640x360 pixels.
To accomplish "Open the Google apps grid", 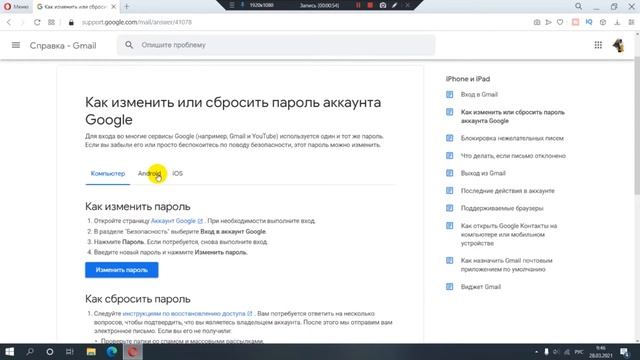I will (x=598, y=45).
